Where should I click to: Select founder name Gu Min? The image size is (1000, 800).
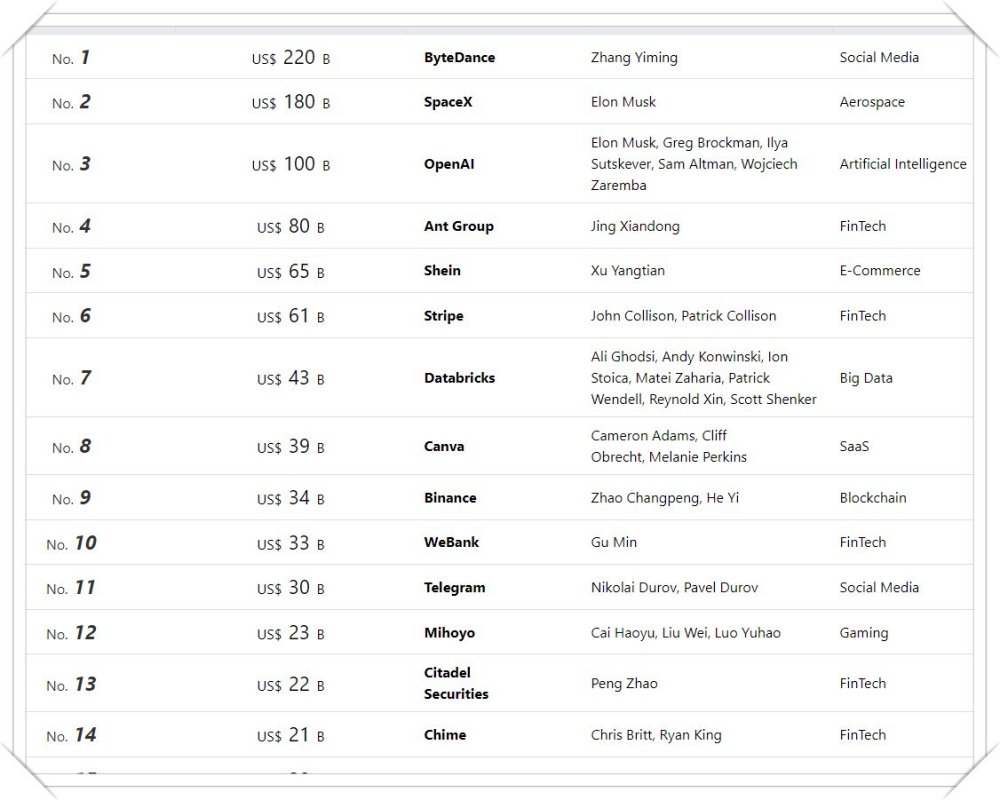(x=614, y=542)
